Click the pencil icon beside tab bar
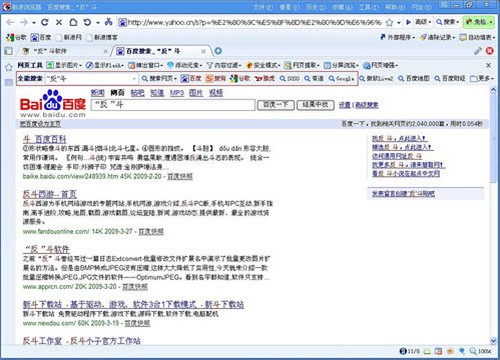 tap(478, 51)
